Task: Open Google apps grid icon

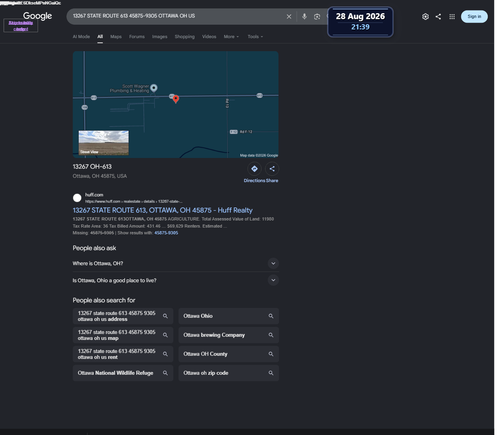Action: (x=452, y=16)
